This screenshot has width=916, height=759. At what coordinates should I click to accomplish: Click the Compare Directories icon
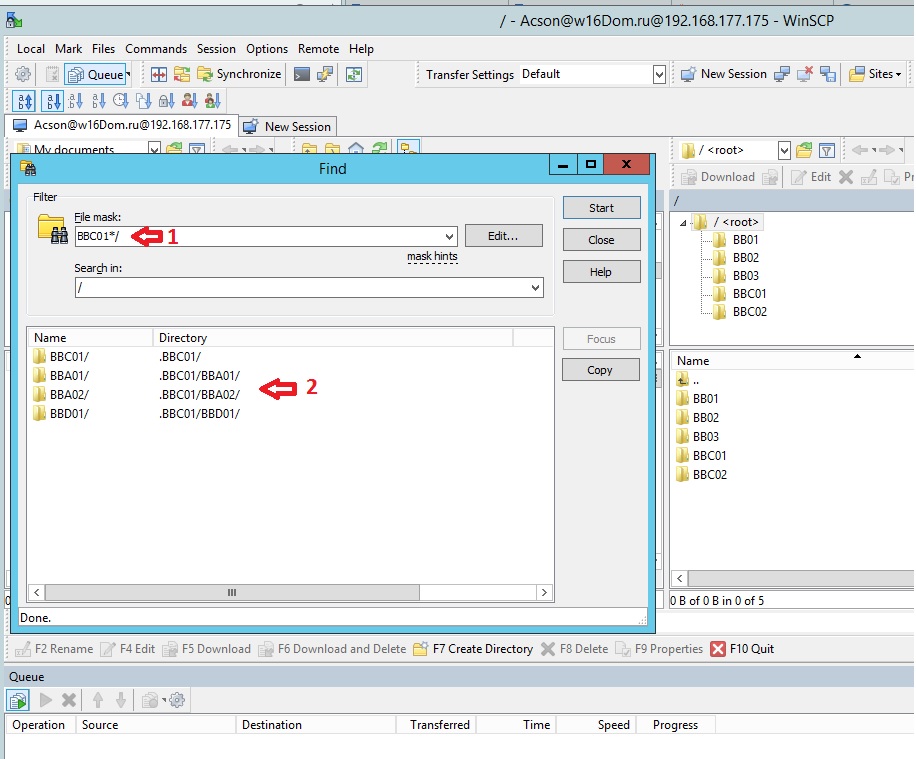(159, 74)
